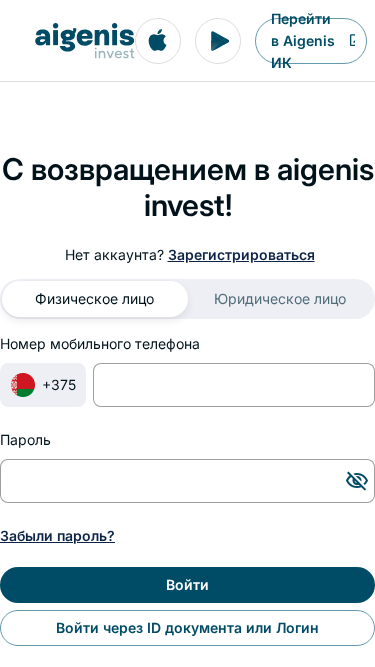Click the Перейти в Aigenis ИК button
The image size is (375, 667).
tap(311, 41)
